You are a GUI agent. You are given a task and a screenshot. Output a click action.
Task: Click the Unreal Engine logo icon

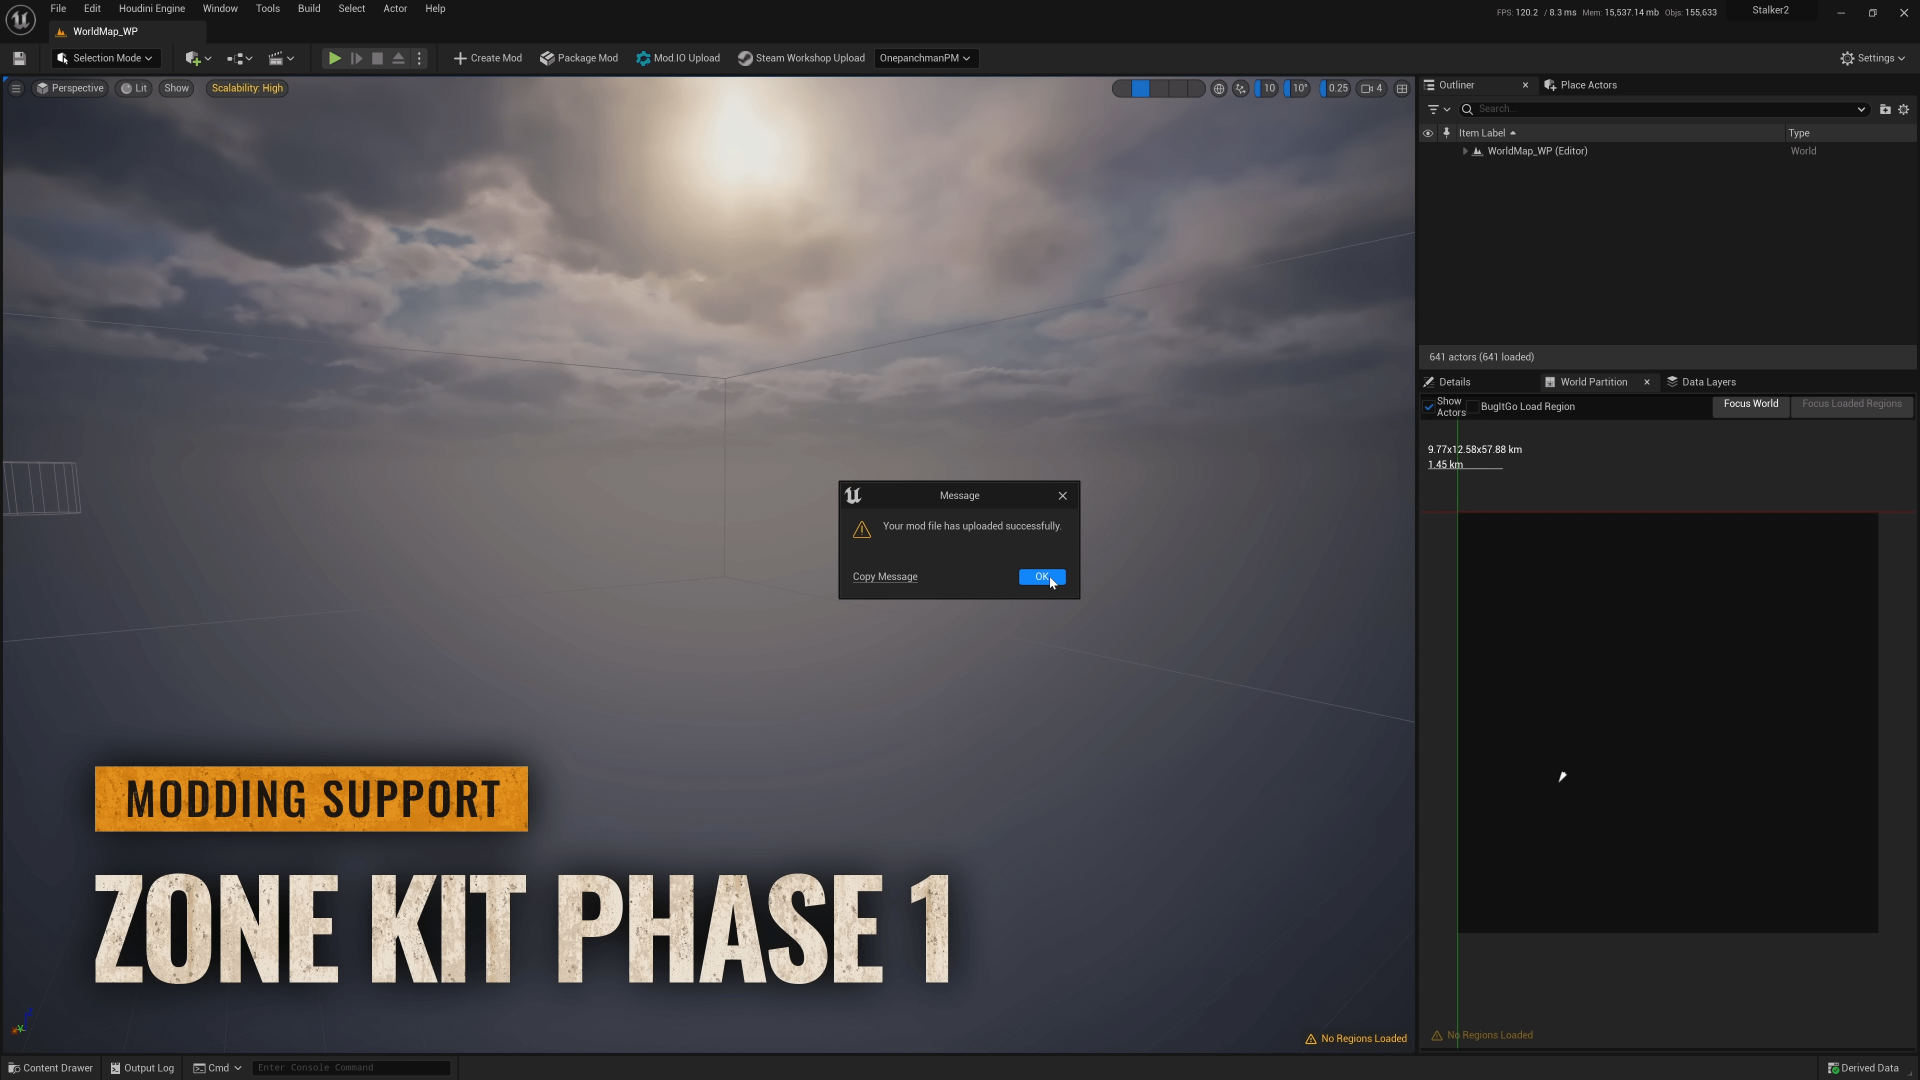pos(20,19)
